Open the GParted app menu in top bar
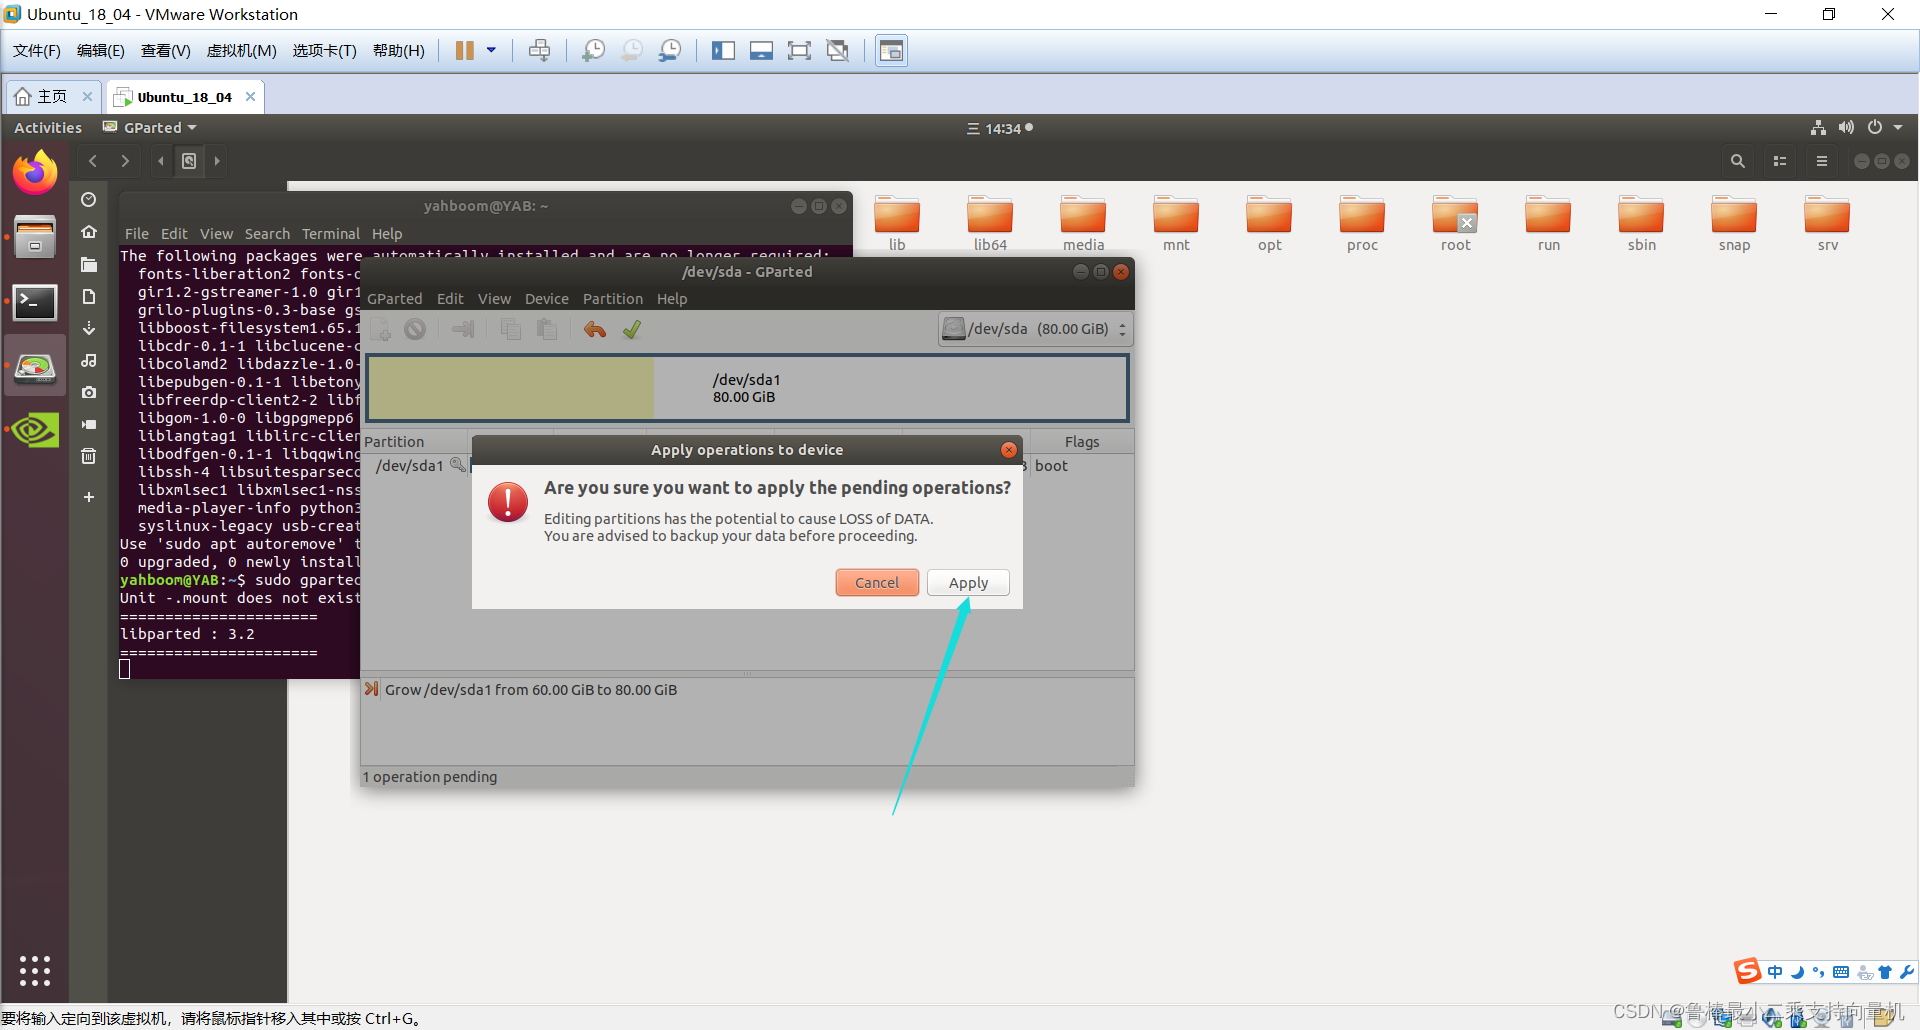 coord(151,128)
